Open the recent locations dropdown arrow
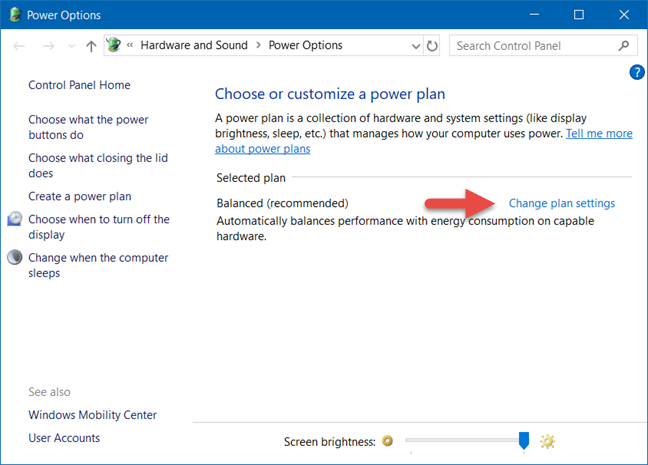Image resolution: width=648 pixels, height=465 pixels. click(71, 46)
